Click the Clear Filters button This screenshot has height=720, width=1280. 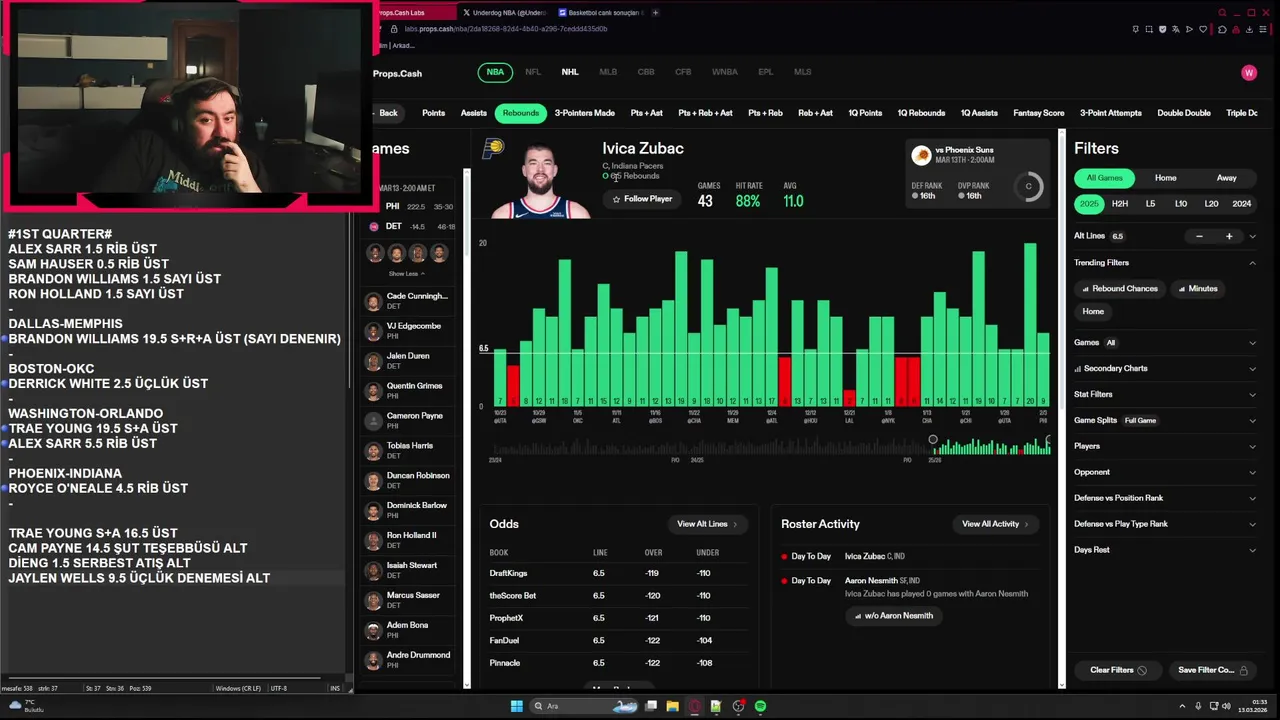(1118, 670)
